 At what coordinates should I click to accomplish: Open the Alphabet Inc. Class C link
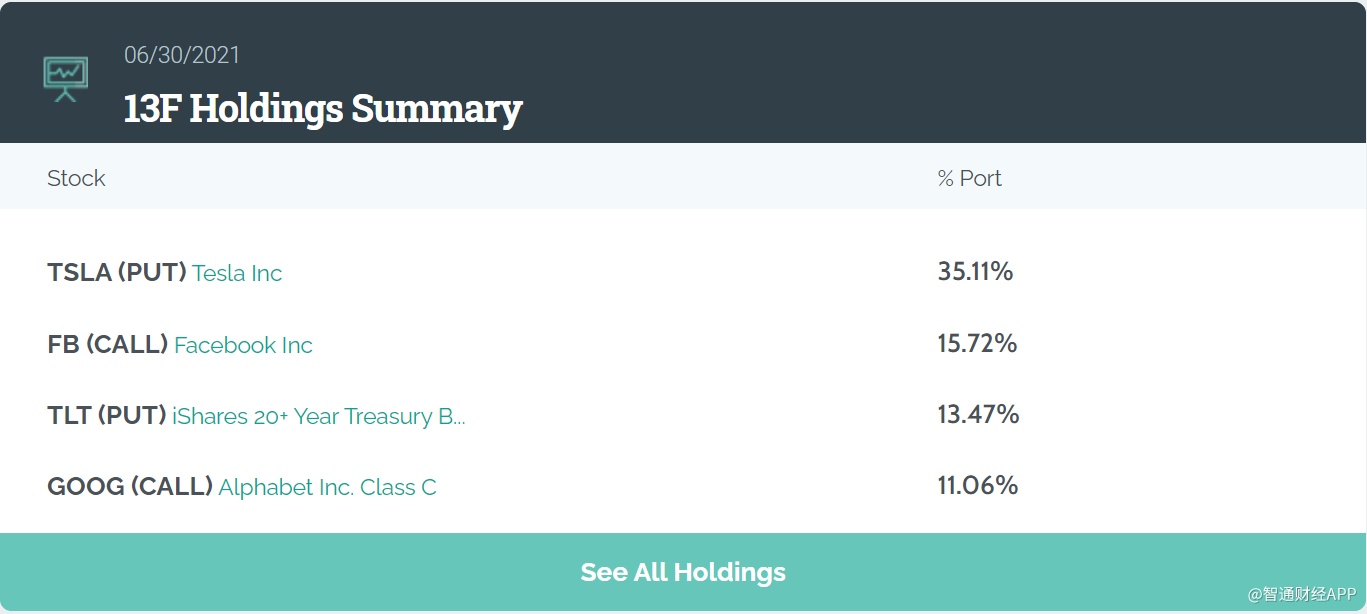click(x=327, y=487)
